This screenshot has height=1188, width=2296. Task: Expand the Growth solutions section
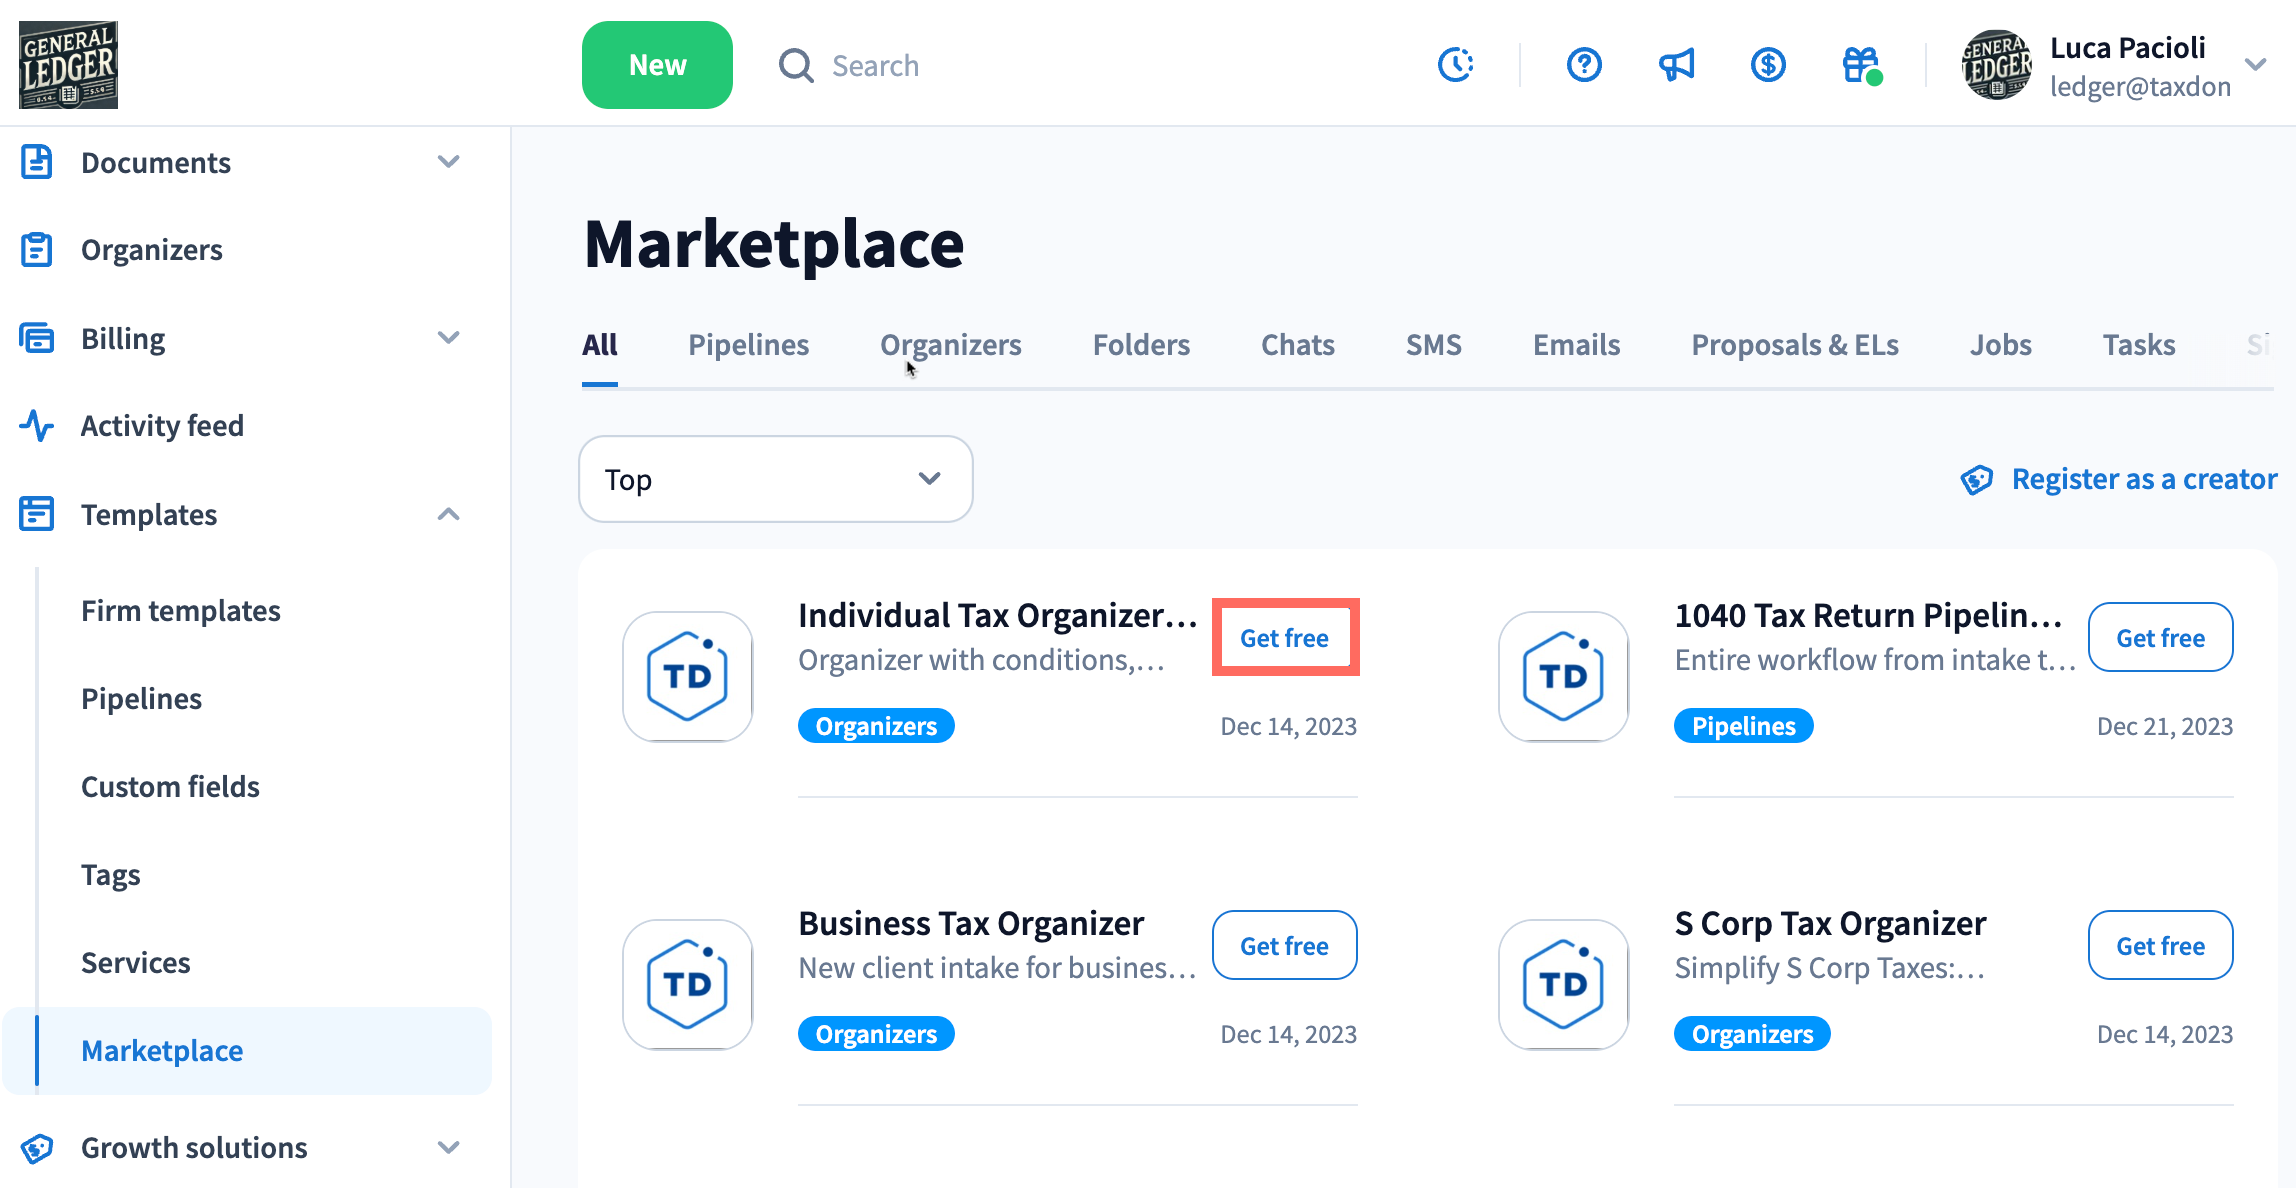(449, 1147)
